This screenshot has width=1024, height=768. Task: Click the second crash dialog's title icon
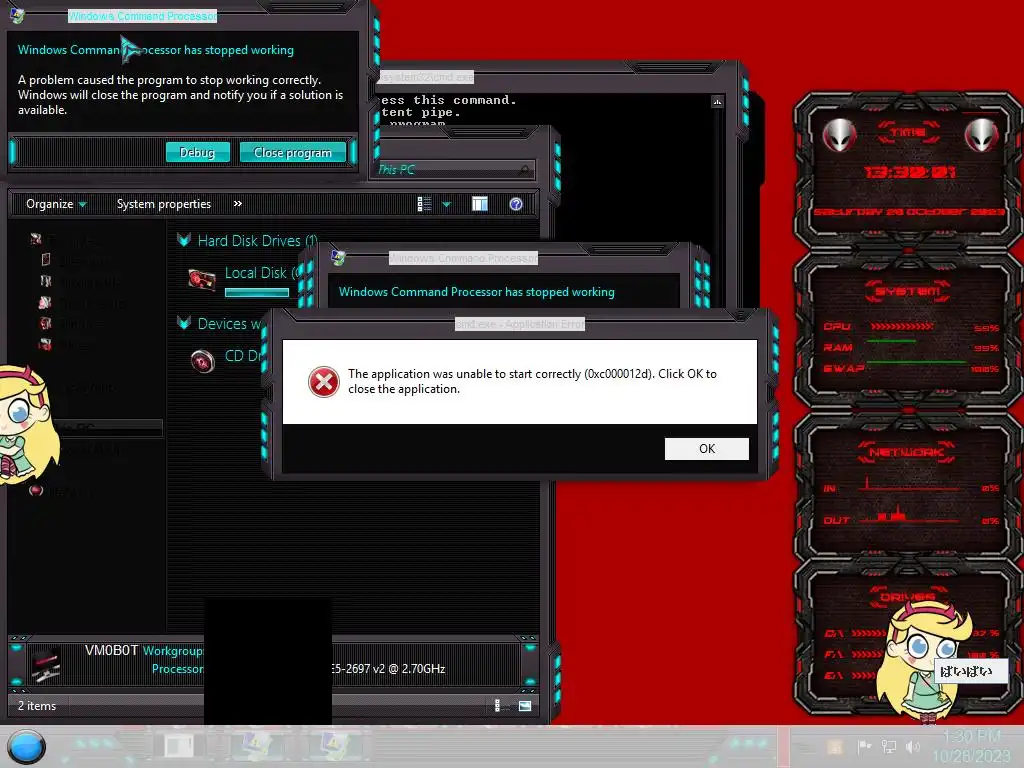point(338,257)
